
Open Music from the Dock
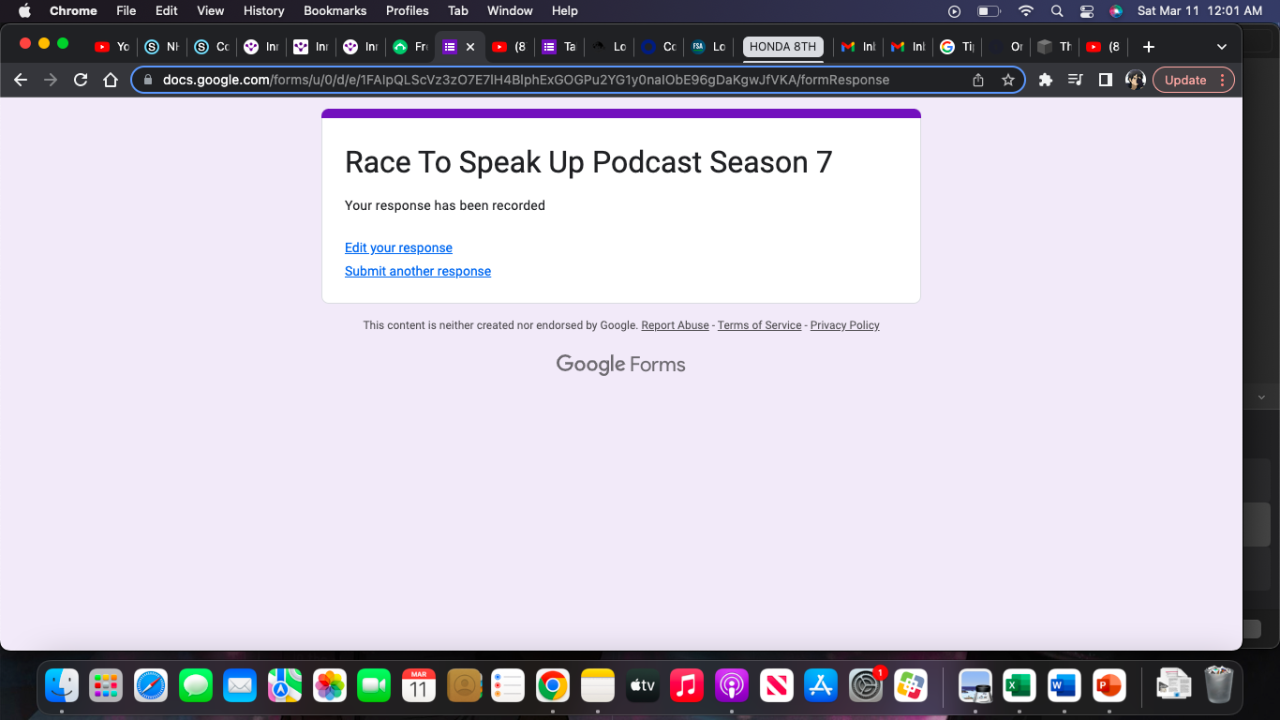pos(687,685)
